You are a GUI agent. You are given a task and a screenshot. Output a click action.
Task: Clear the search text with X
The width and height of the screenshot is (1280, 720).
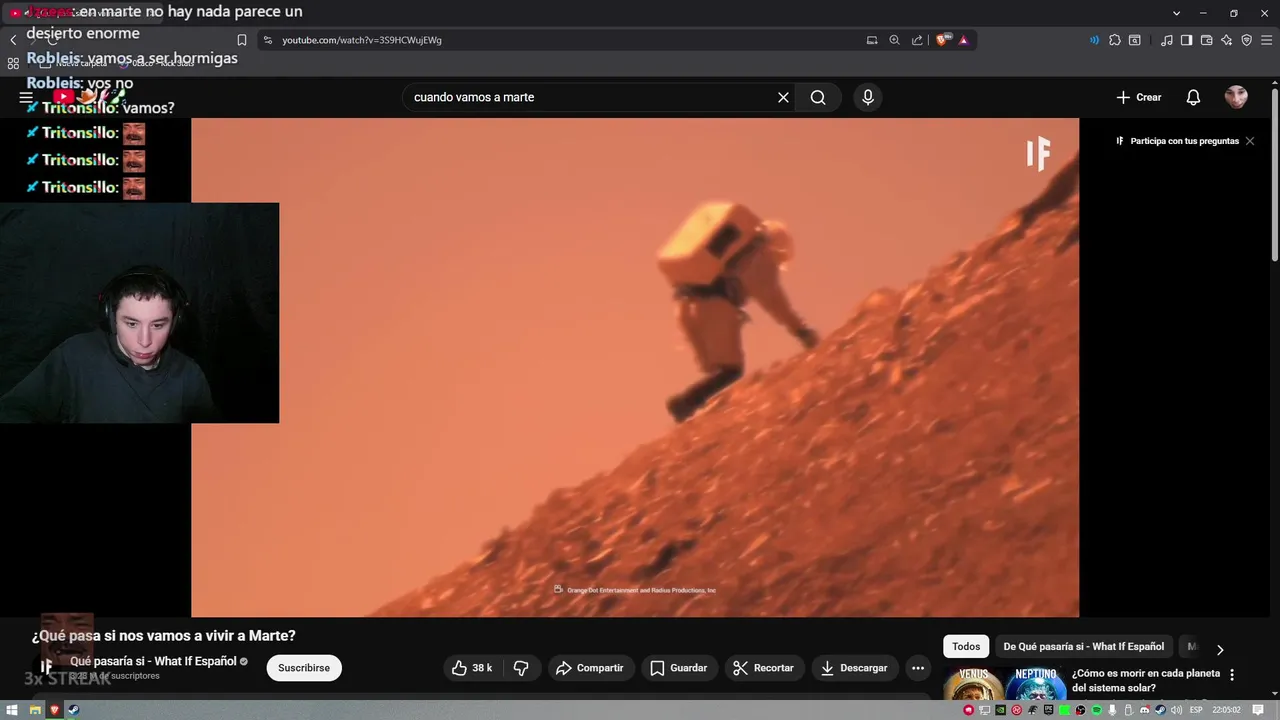pyautogui.click(x=783, y=97)
